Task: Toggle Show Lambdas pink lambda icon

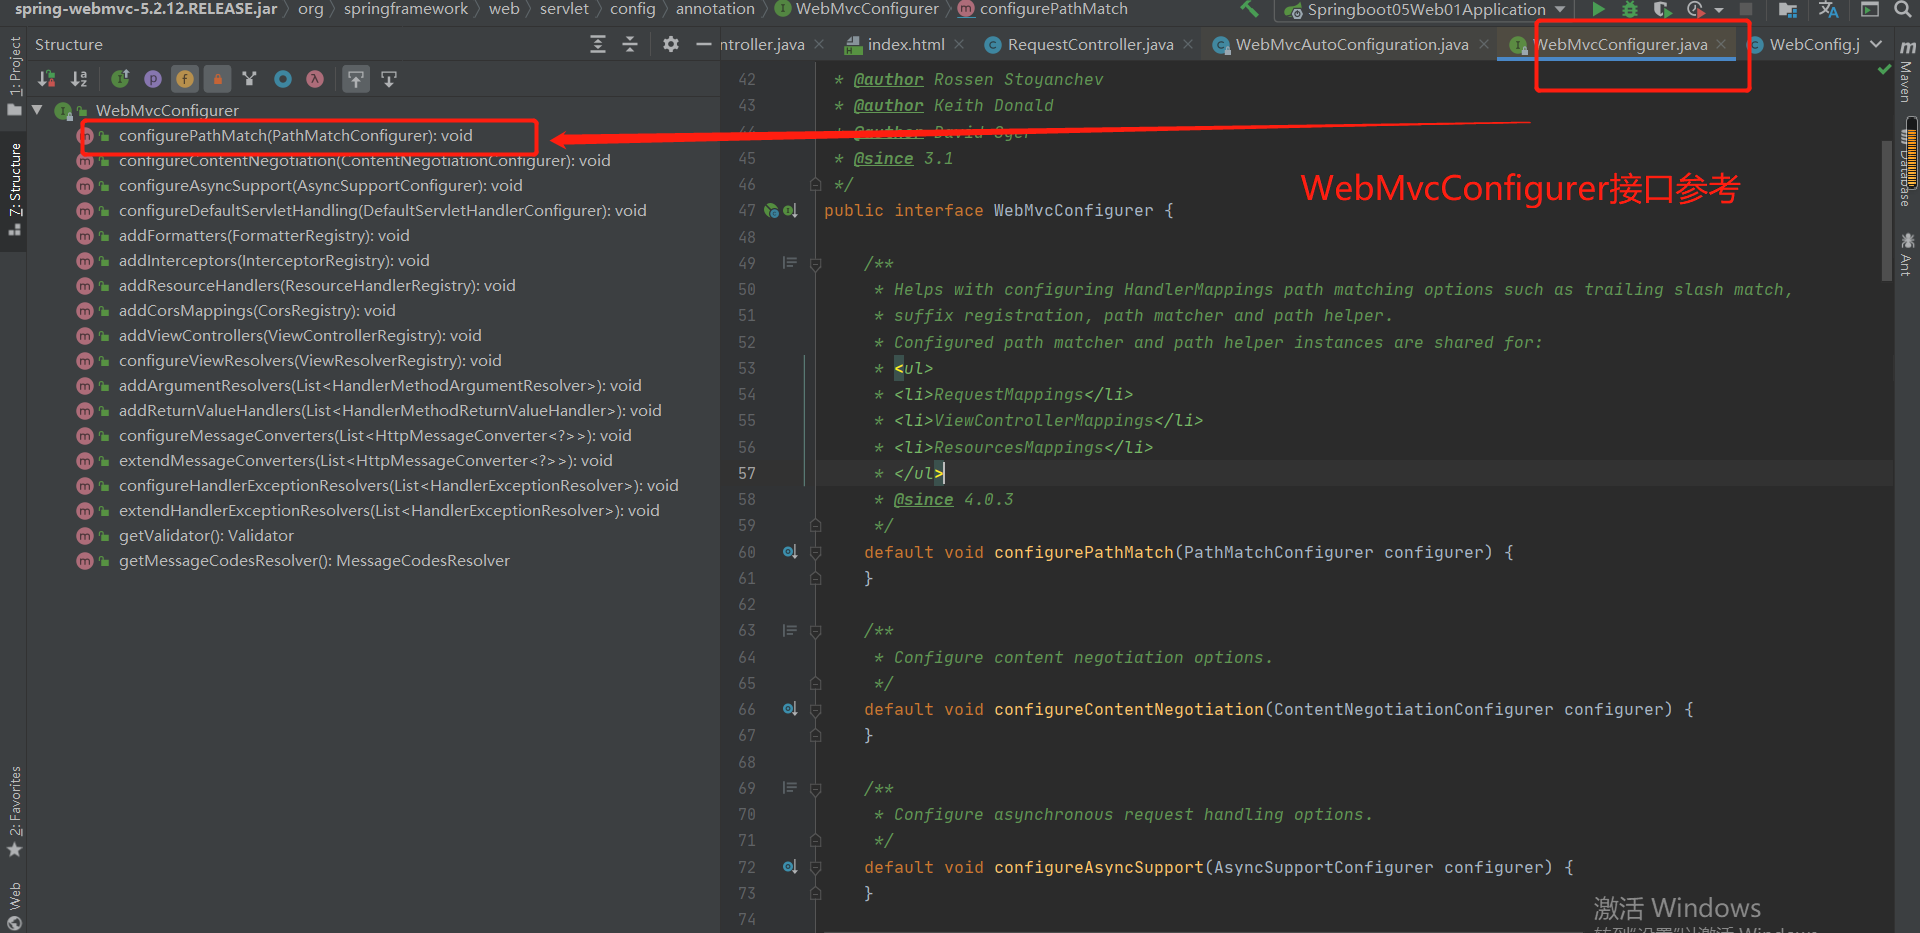Action: 315,79
